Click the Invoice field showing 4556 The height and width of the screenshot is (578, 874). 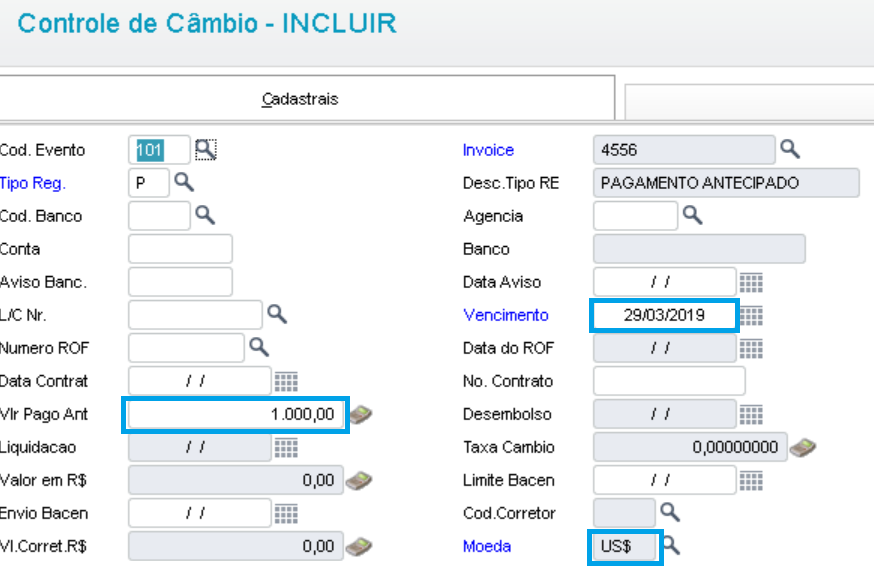pyautogui.click(x=684, y=149)
